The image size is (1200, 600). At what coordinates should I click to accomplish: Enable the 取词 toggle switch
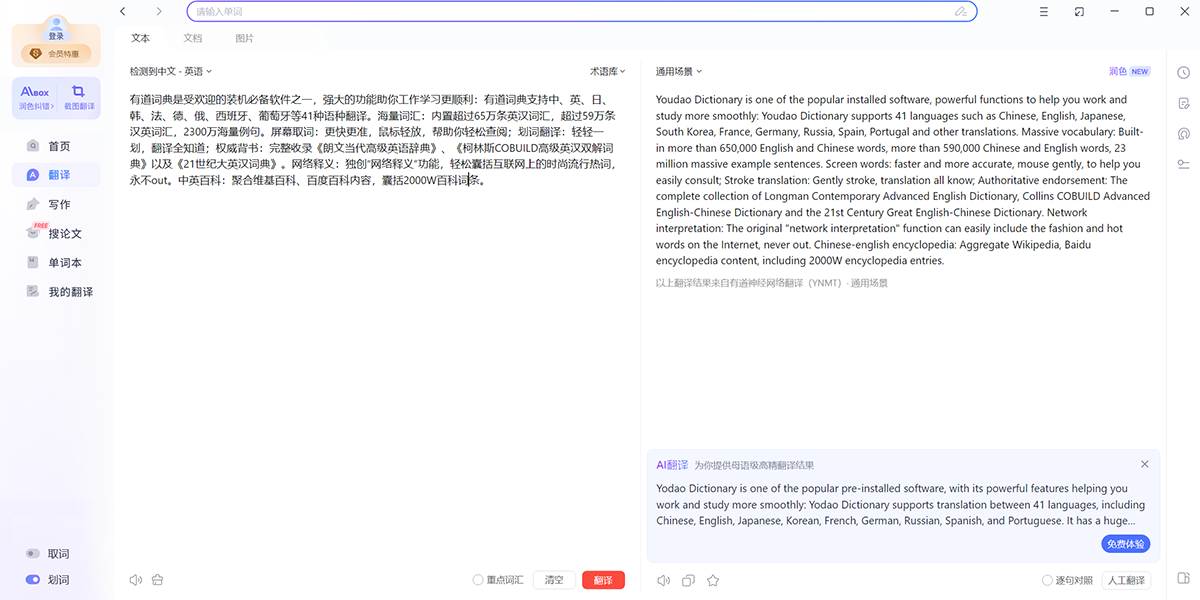click(33, 553)
